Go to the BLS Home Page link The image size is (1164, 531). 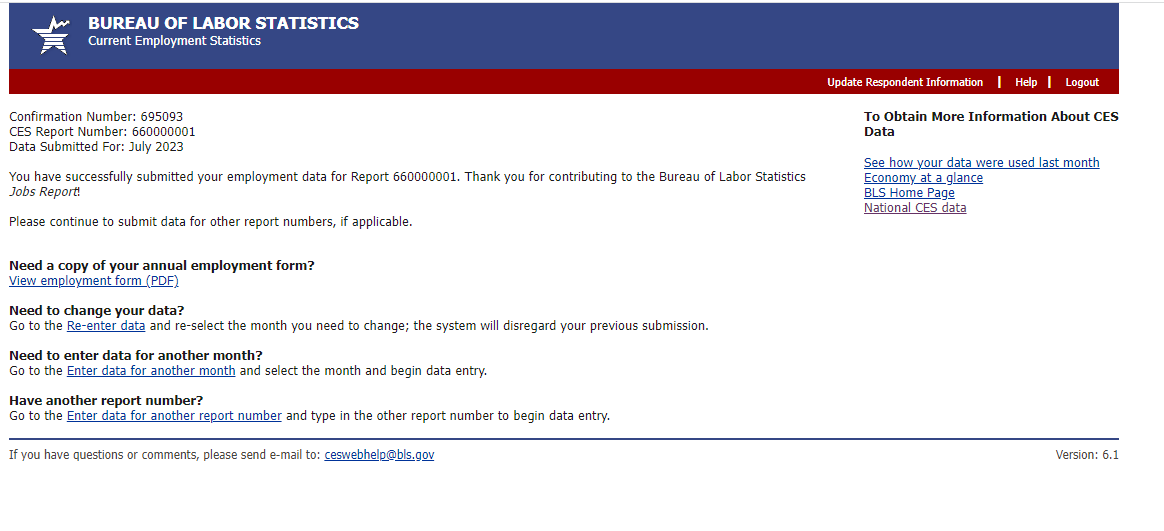[x=909, y=193]
